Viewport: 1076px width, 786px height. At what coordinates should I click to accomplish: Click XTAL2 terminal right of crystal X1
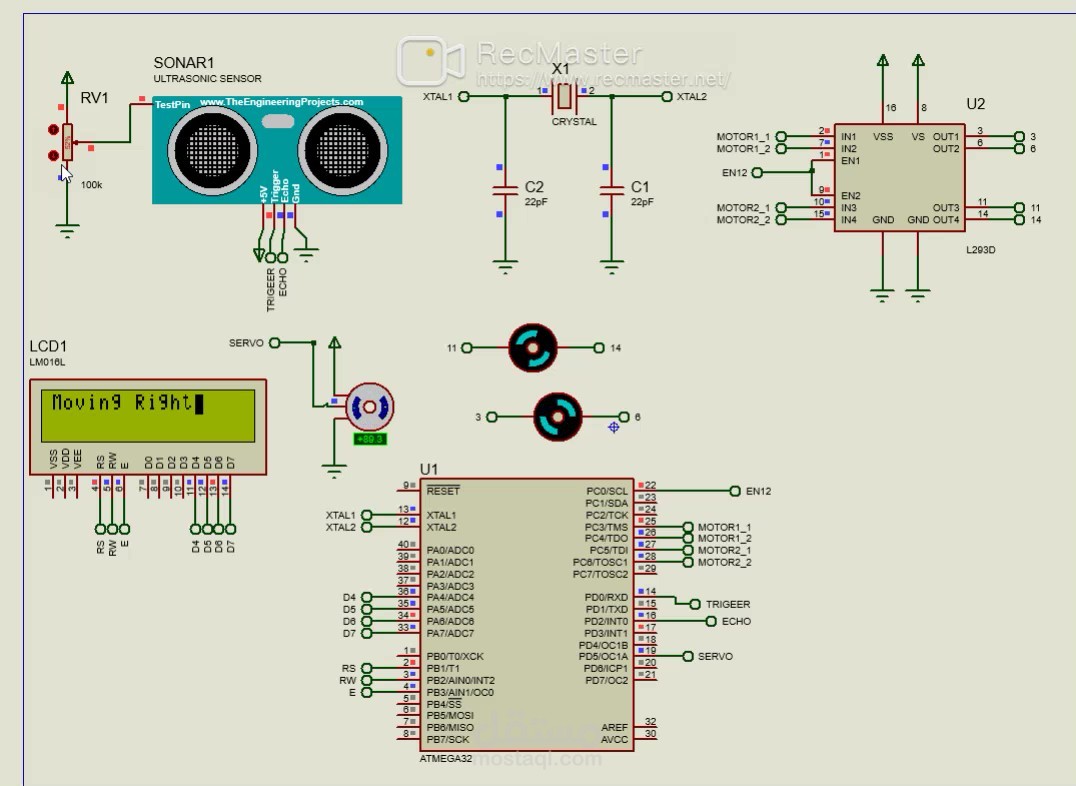pos(666,97)
